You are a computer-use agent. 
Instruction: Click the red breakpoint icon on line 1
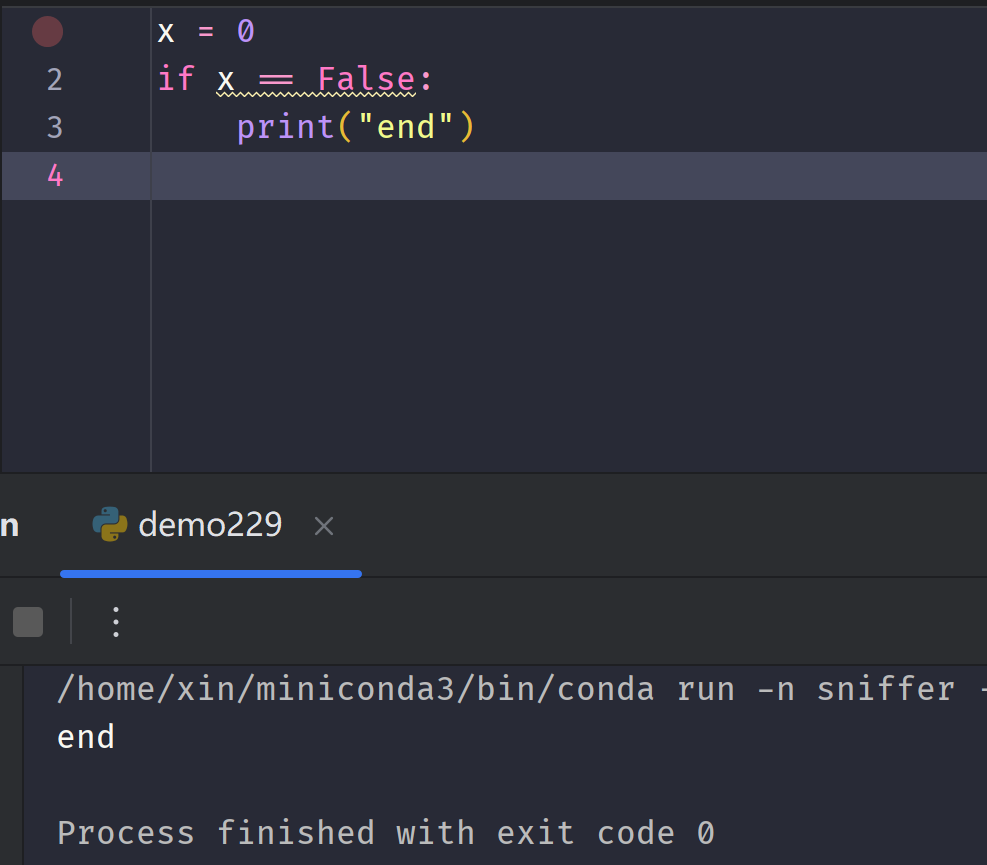[47, 31]
